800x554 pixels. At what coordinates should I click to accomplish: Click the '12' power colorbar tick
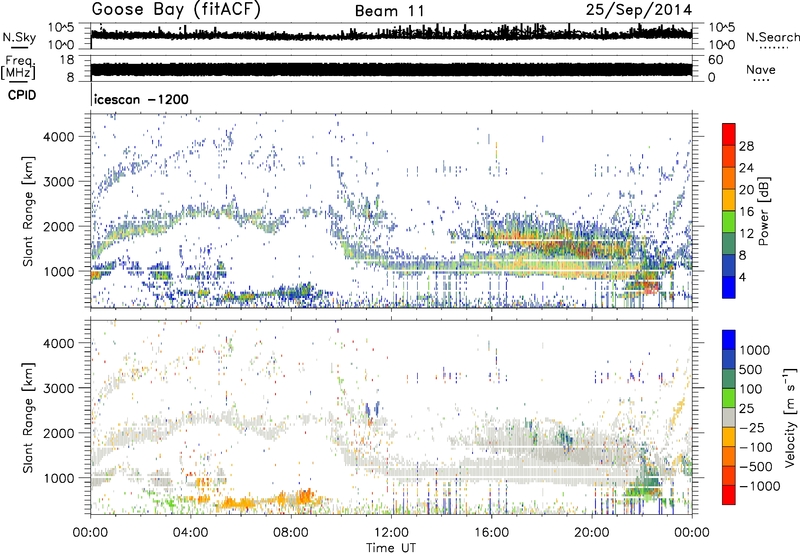point(746,234)
